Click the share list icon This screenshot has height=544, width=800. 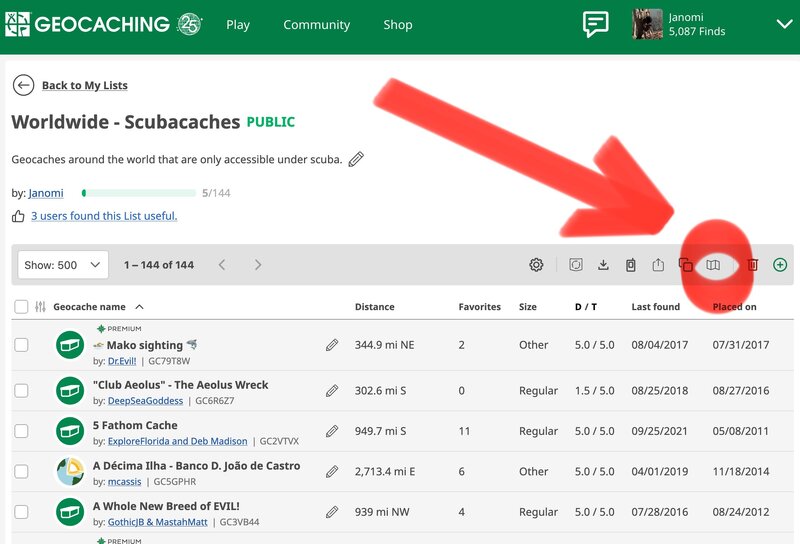click(658, 265)
